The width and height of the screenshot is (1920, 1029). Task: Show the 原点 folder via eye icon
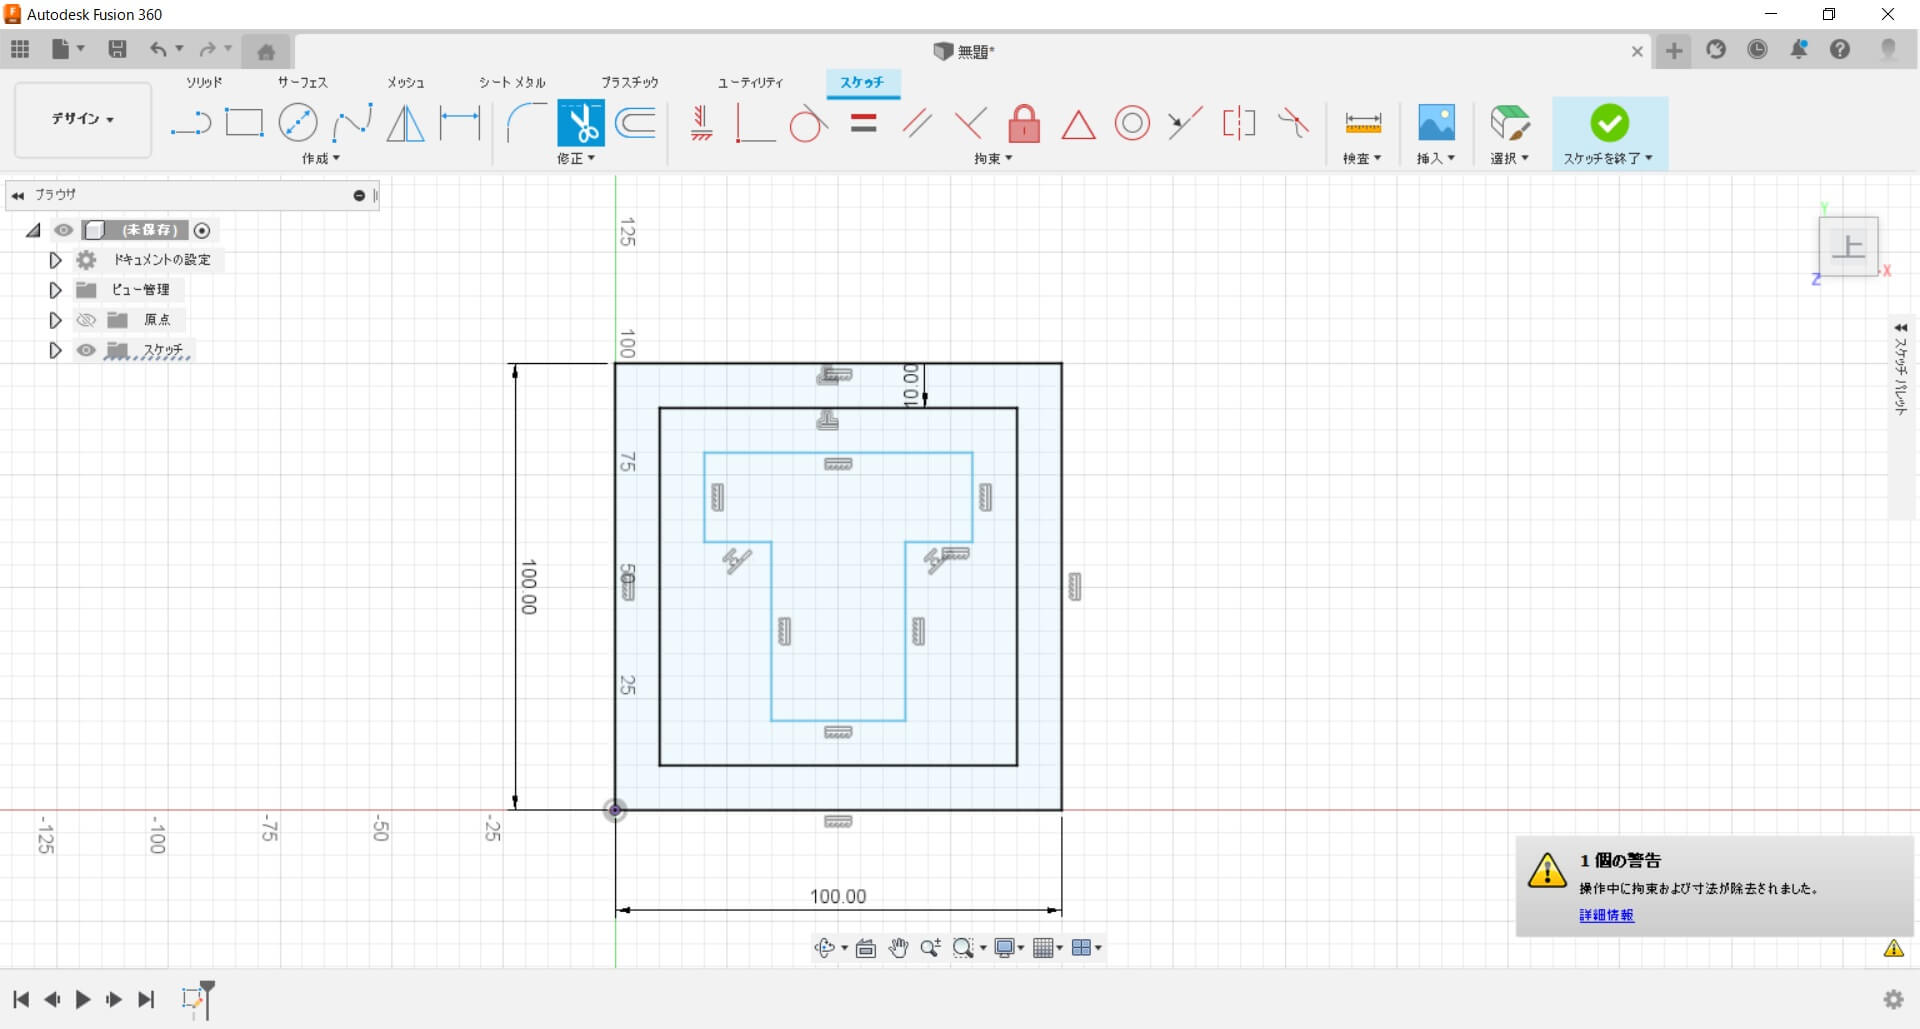click(87, 320)
